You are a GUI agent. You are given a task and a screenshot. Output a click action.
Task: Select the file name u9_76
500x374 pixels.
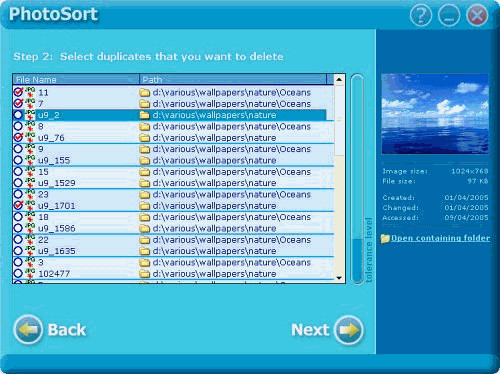pyautogui.click(x=51, y=138)
